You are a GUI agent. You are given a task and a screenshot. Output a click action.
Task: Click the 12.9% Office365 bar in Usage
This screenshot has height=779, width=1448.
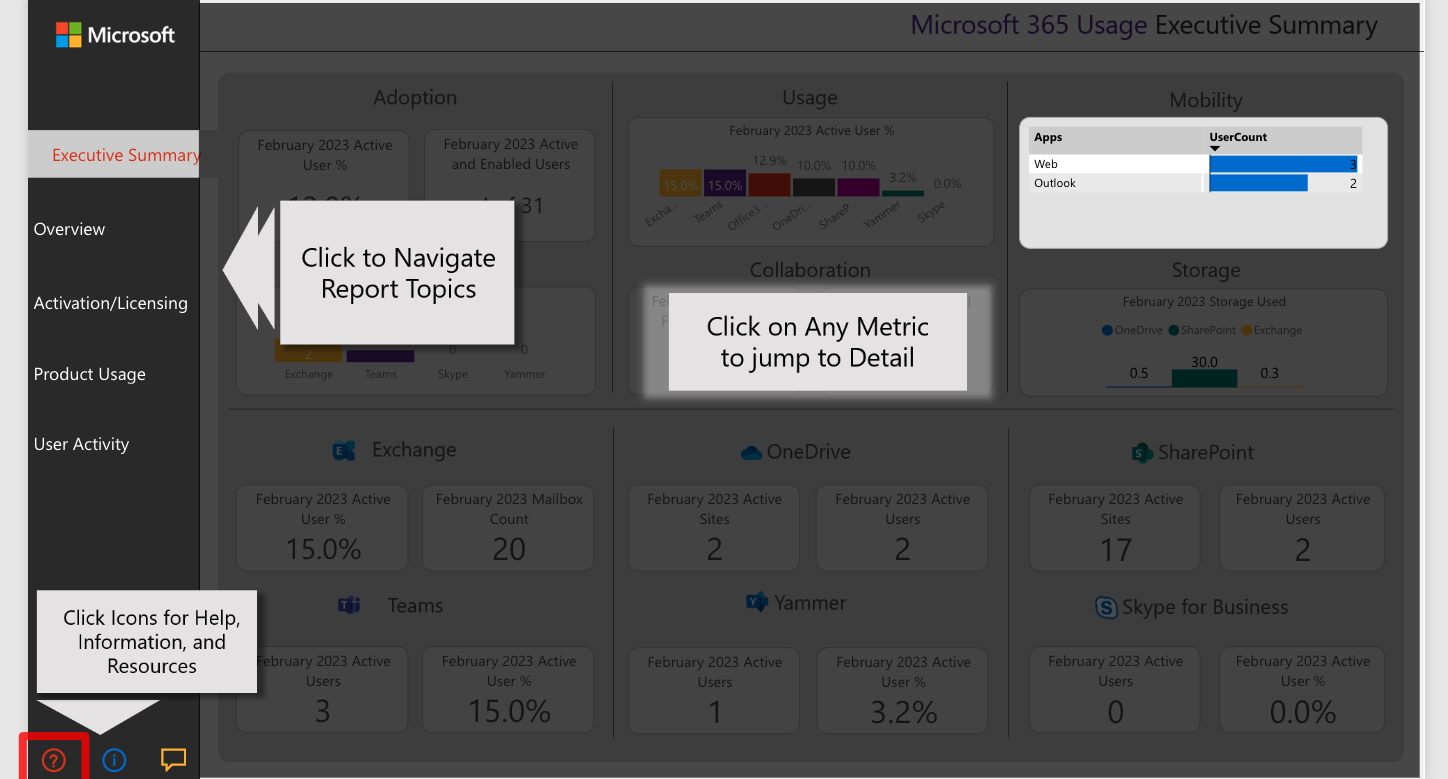coord(770,184)
